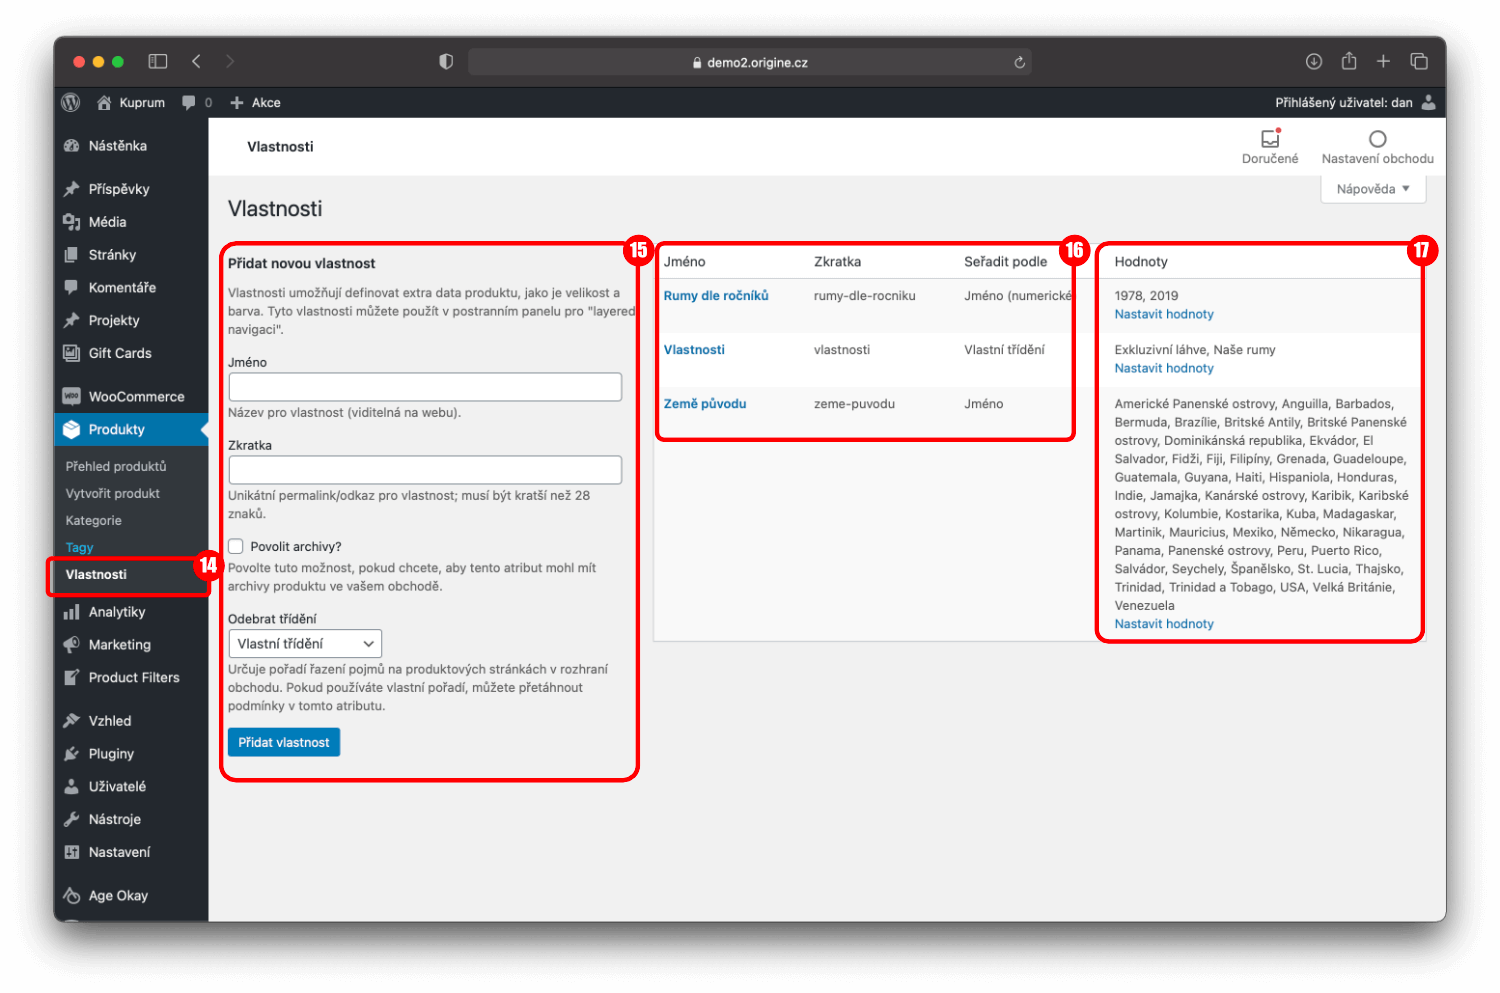
Task: Open the Vlastní třídění sort dropdown
Action: coord(305,644)
